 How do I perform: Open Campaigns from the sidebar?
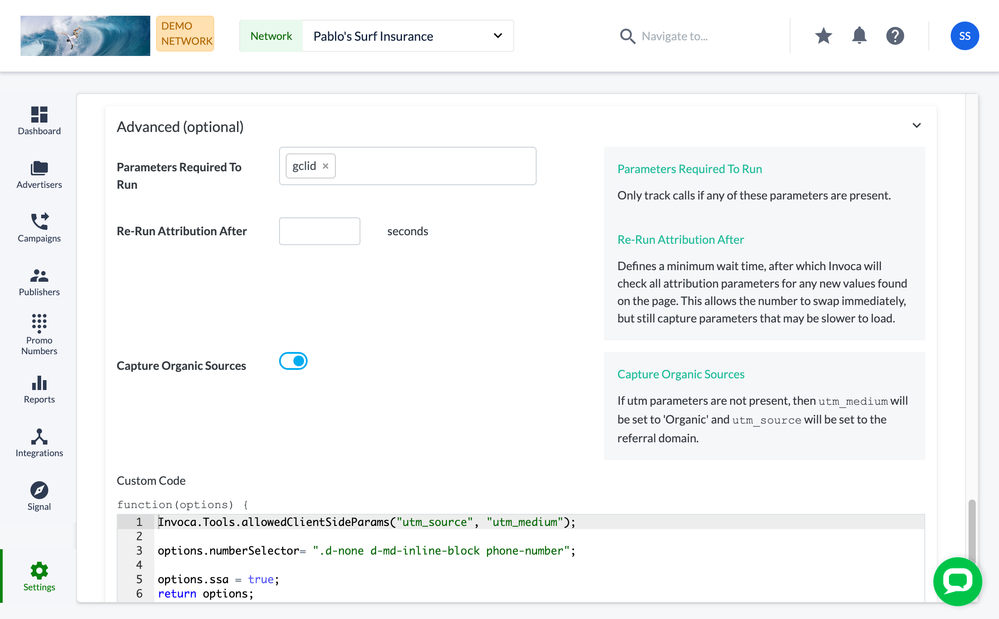pos(39,227)
